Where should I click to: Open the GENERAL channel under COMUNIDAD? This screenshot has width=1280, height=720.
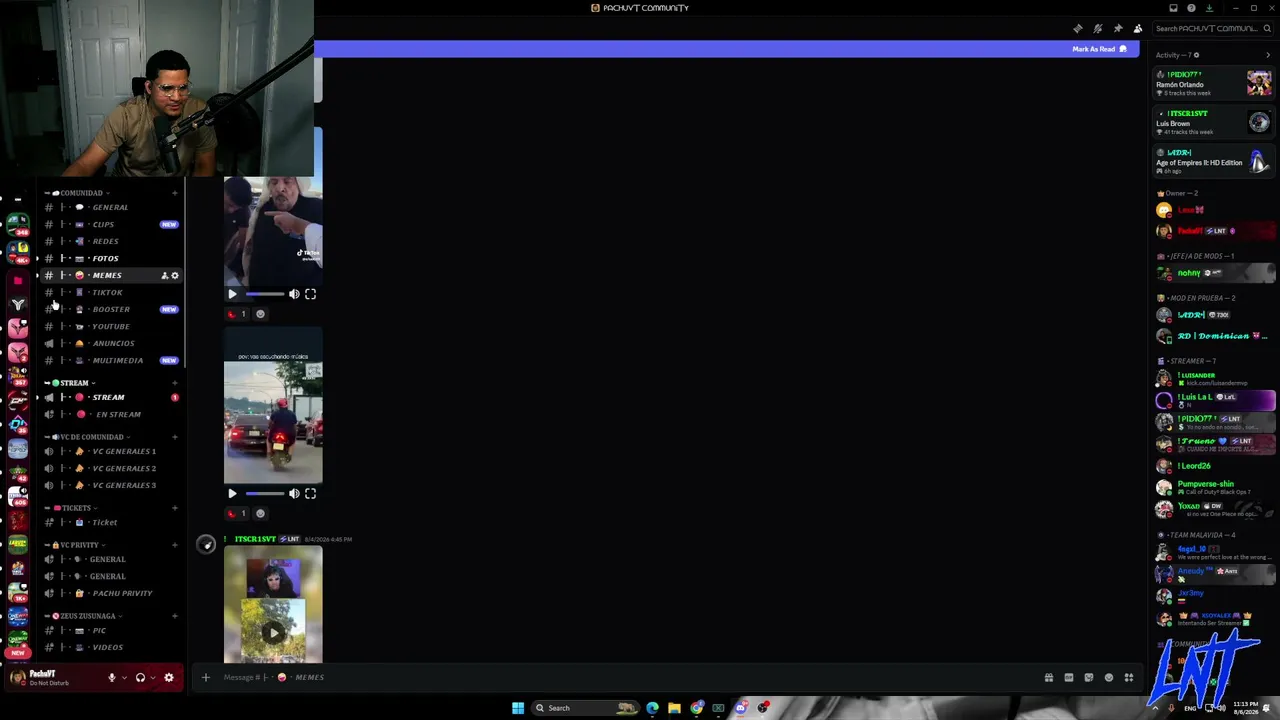click(111, 207)
